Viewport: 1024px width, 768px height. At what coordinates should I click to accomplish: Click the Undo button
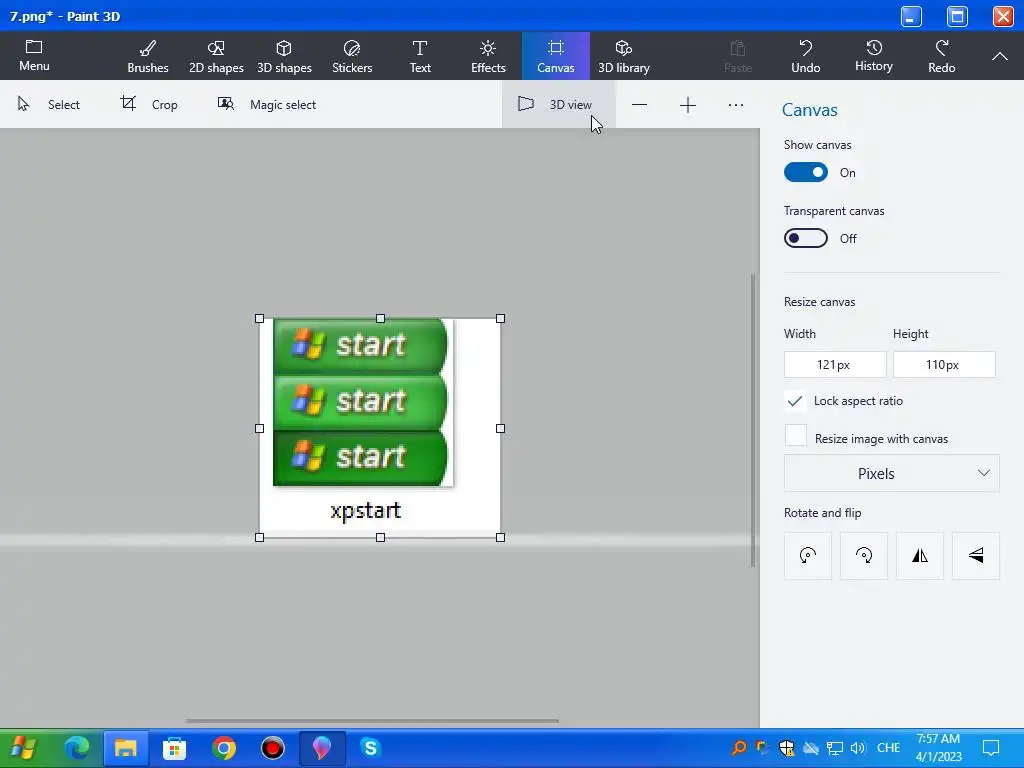coord(805,56)
